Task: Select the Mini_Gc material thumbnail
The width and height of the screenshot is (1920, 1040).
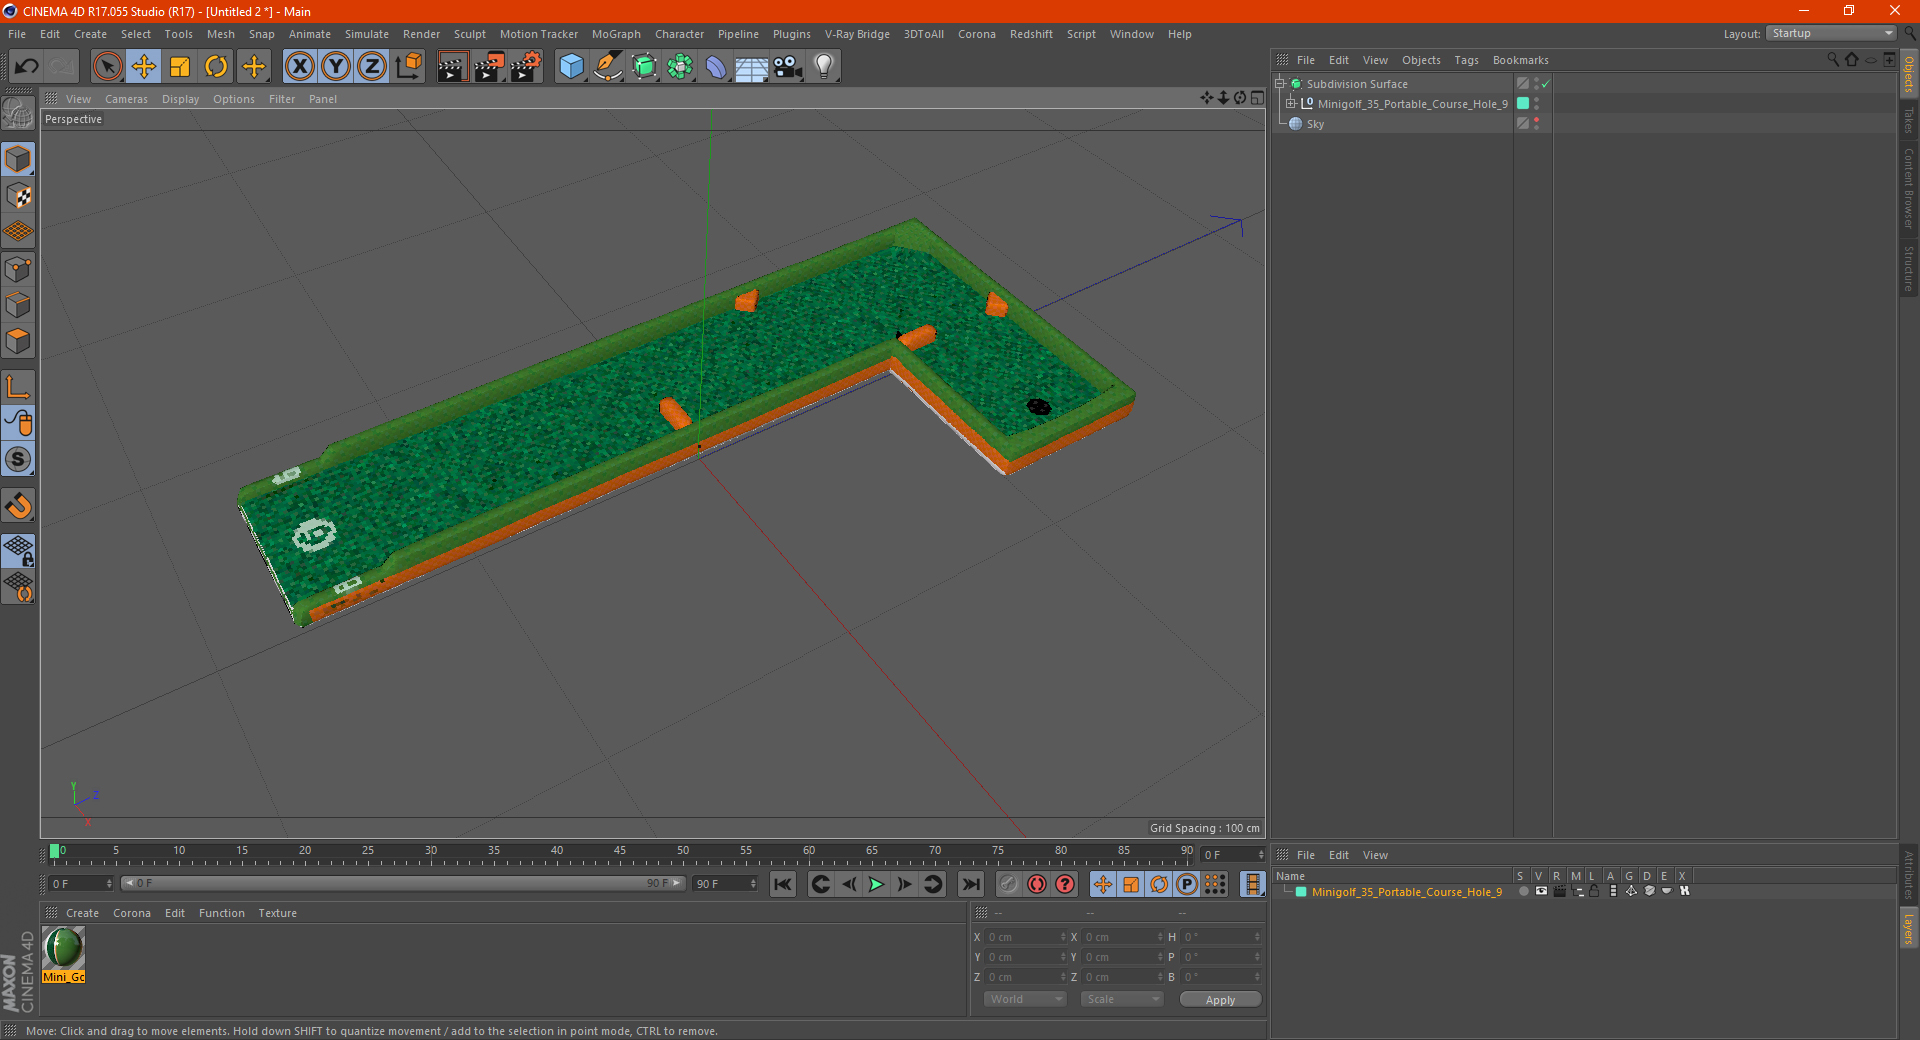Action: point(64,954)
